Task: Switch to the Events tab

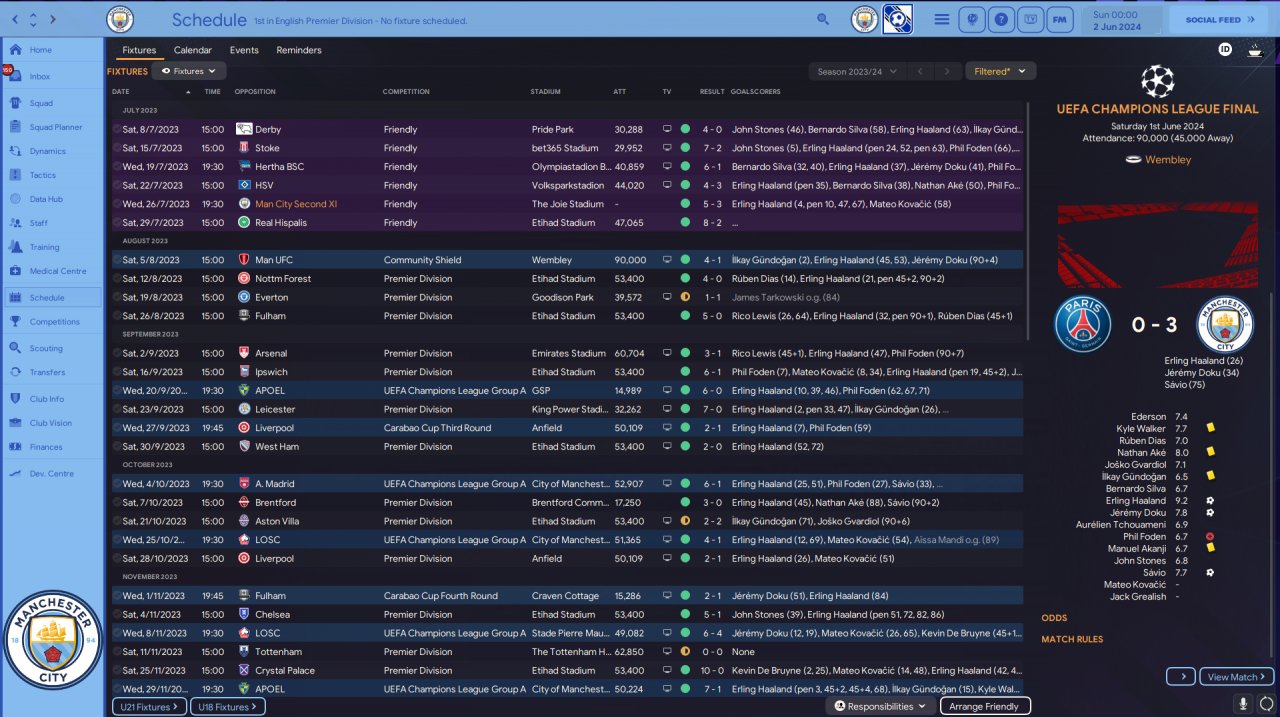Action: click(x=244, y=50)
